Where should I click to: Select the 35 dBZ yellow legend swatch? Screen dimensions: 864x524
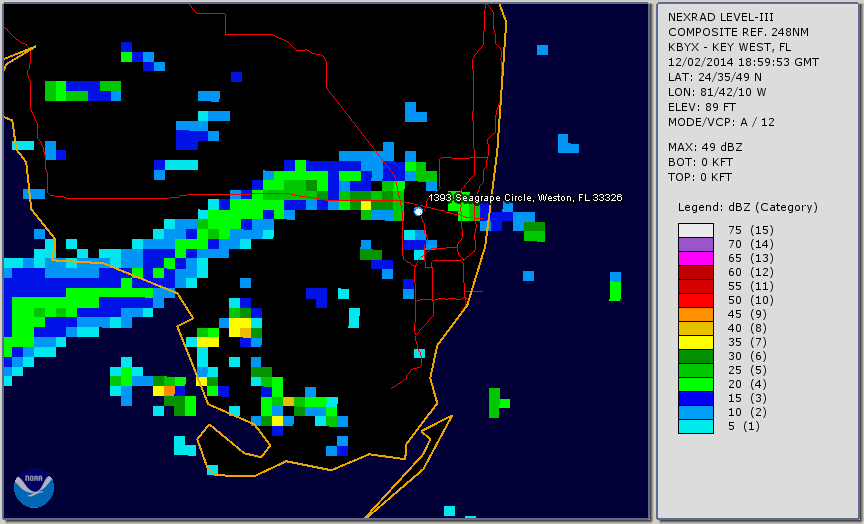[696, 342]
